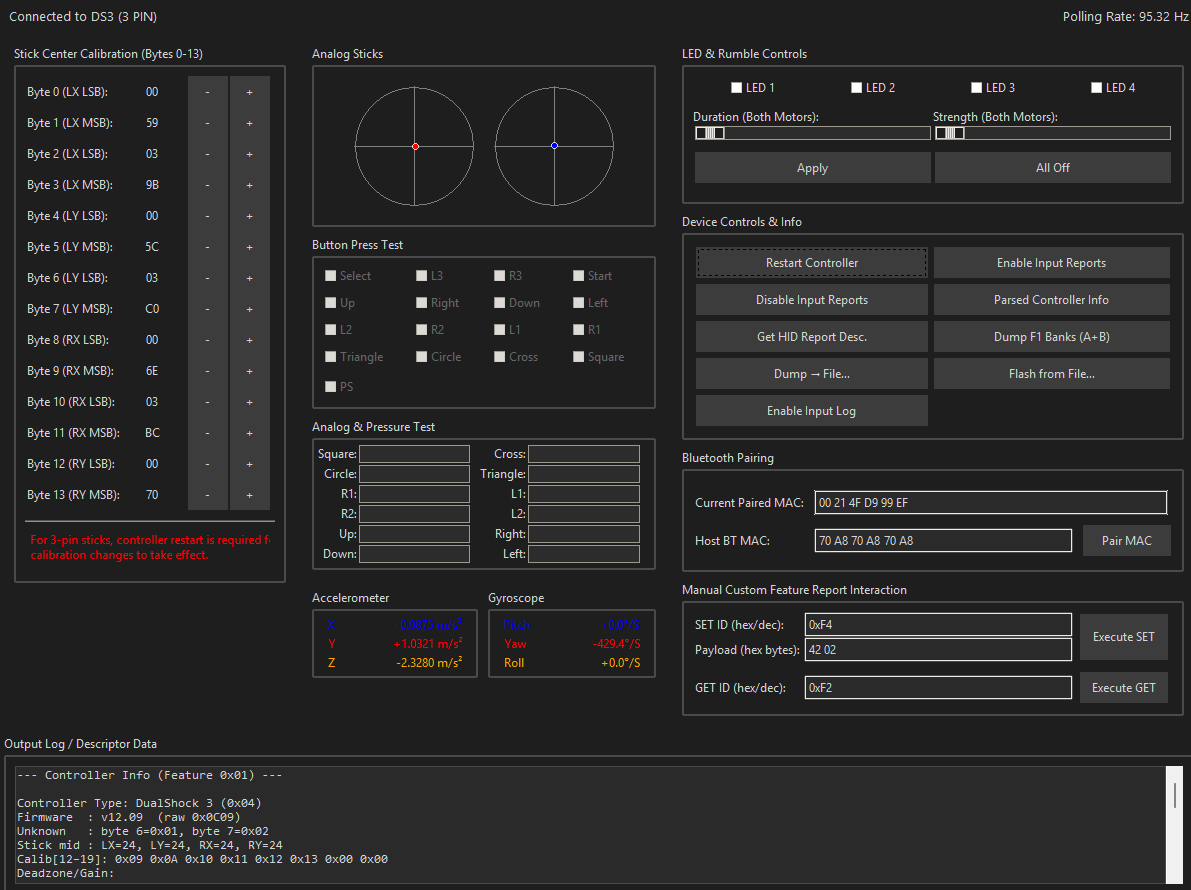Focus the GET ID (hex/dec) field
The width and height of the screenshot is (1191, 890).
pos(938,688)
